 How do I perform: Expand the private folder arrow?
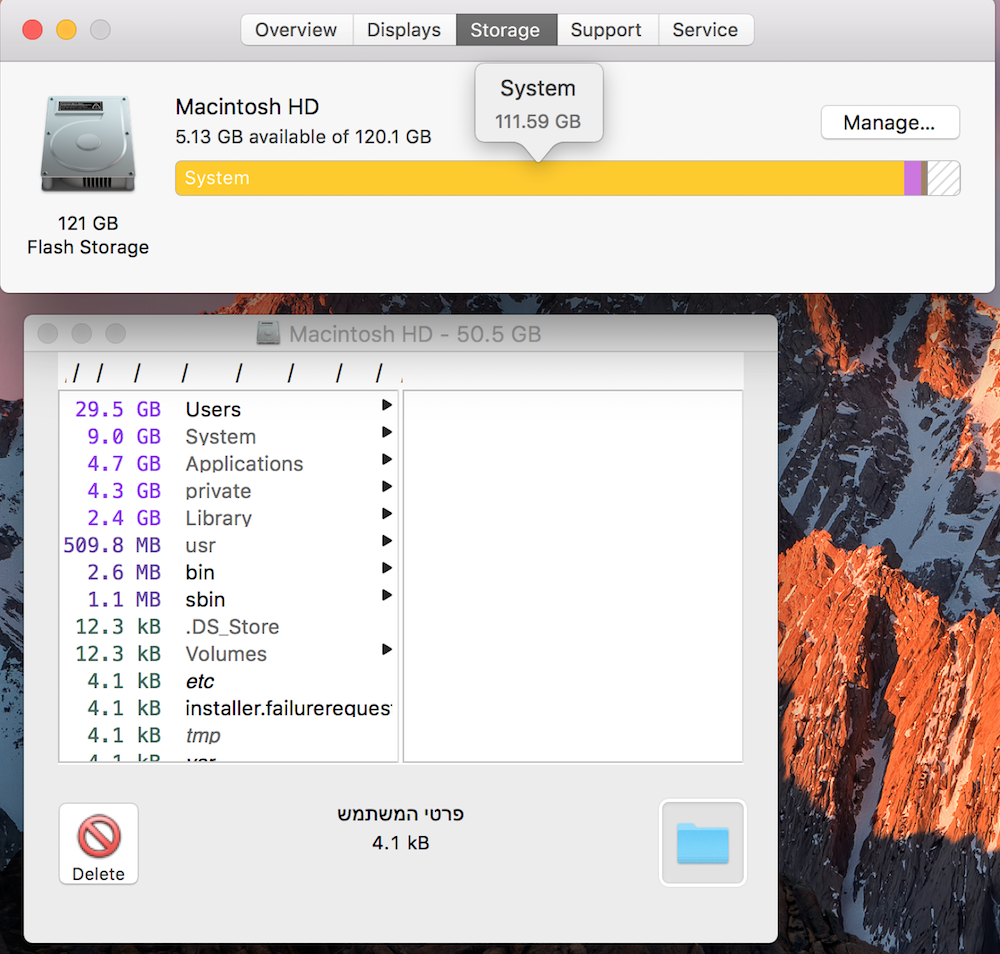[x=386, y=487]
